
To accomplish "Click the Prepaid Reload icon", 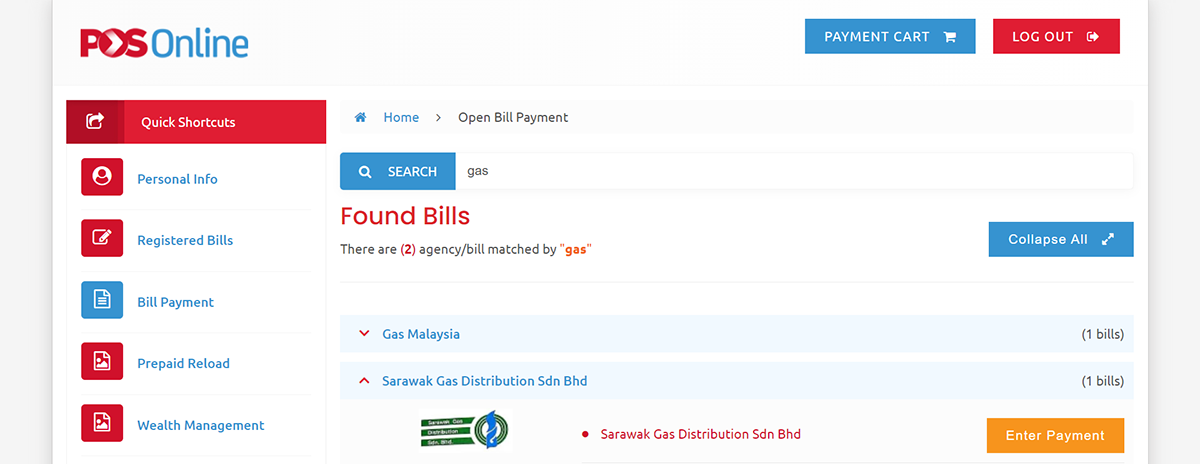I will click(x=102, y=362).
